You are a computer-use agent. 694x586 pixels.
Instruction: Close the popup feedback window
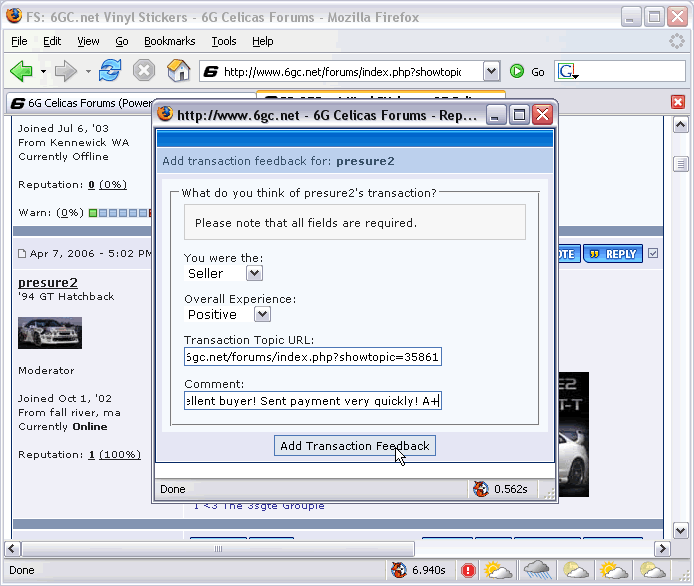(543, 115)
